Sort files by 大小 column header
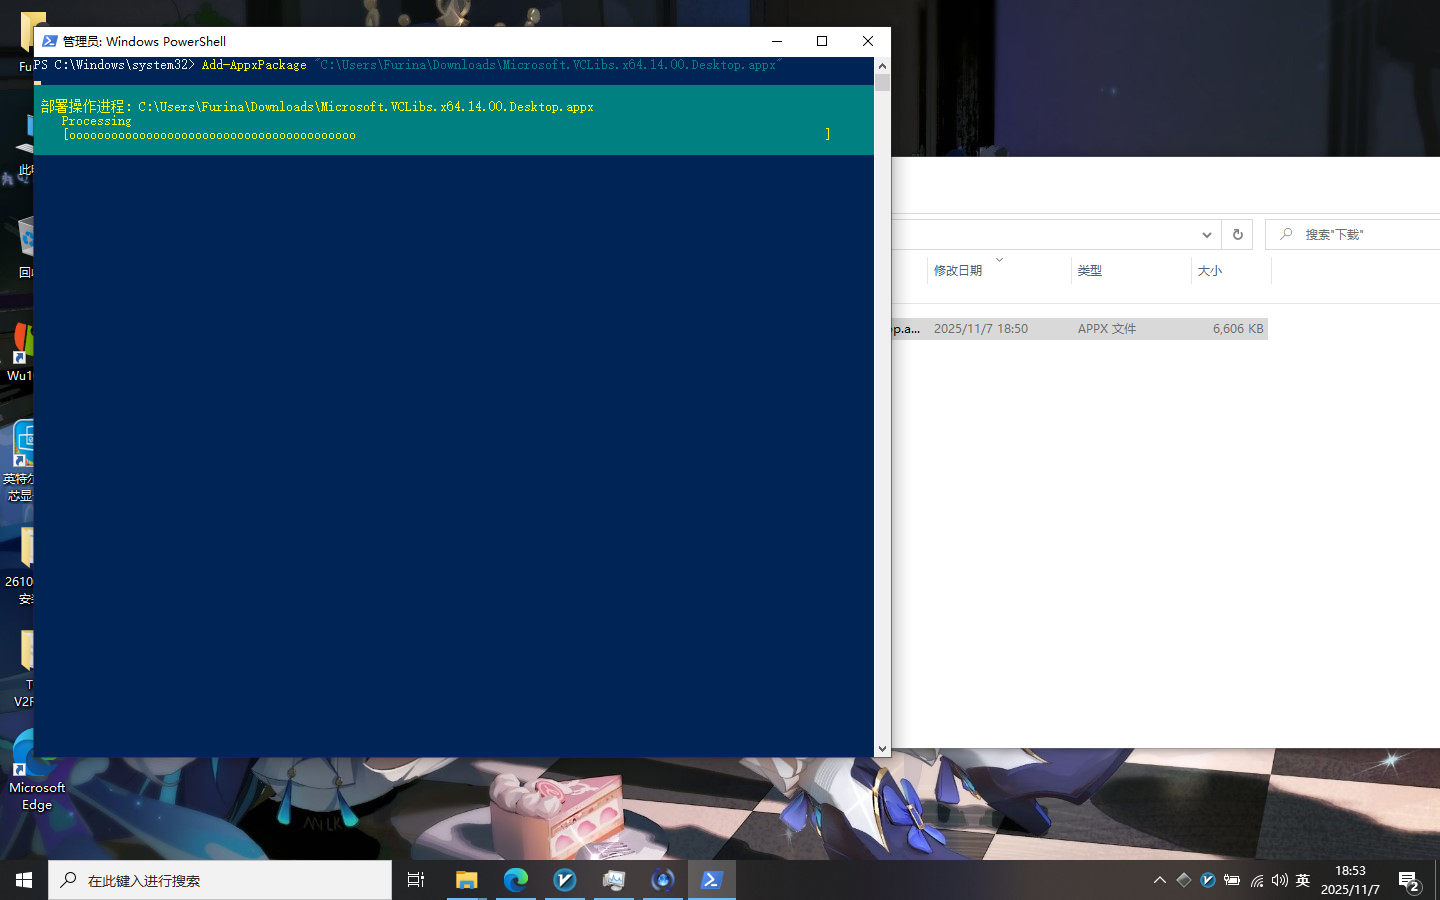Viewport: 1440px width, 900px height. point(1209,271)
